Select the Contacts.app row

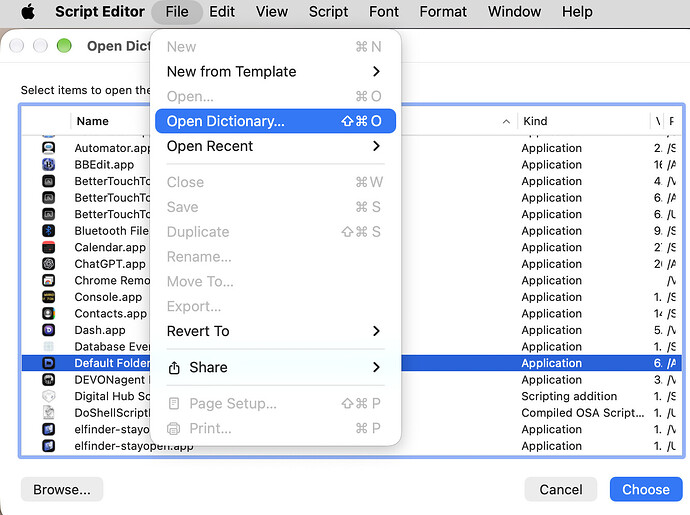351,313
